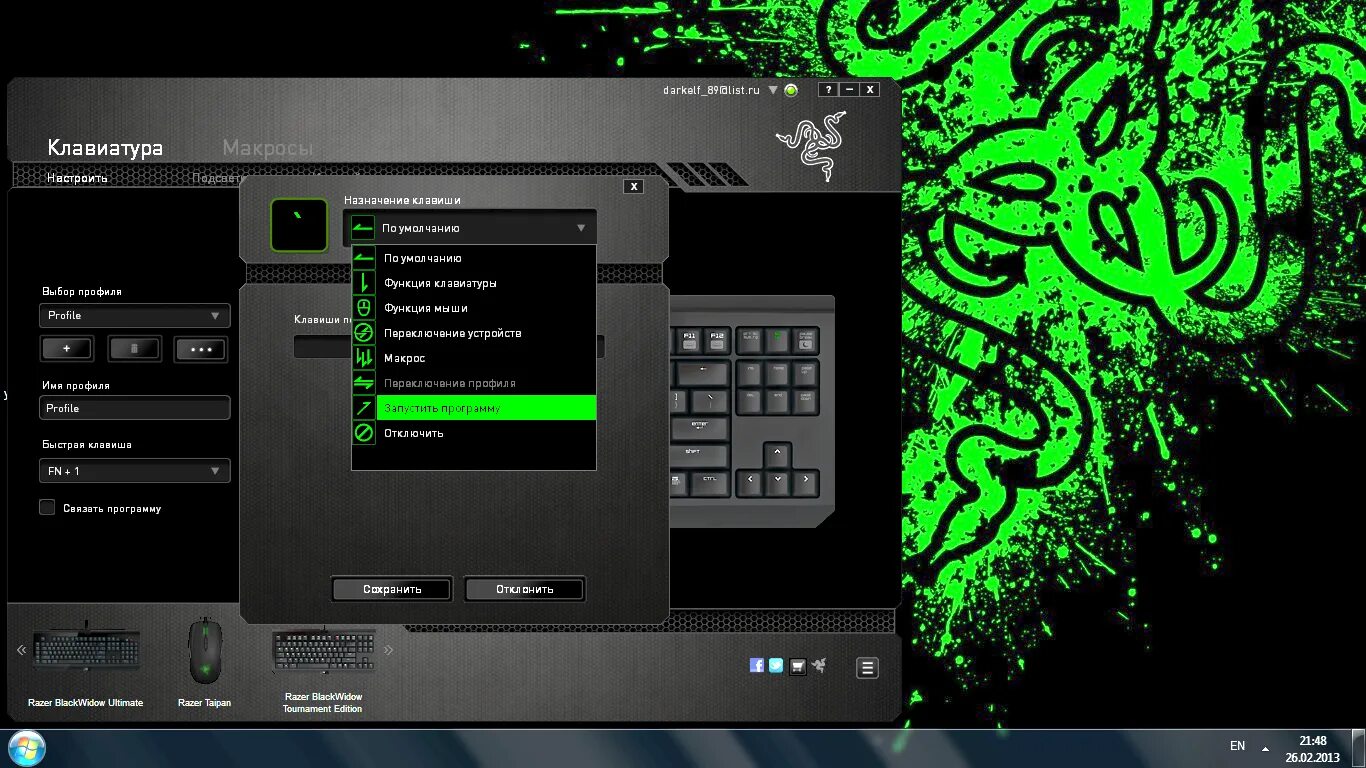The width and height of the screenshot is (1366, 768).
Task: Open the Razer store cart icon
Action: (x=797, y=666)
